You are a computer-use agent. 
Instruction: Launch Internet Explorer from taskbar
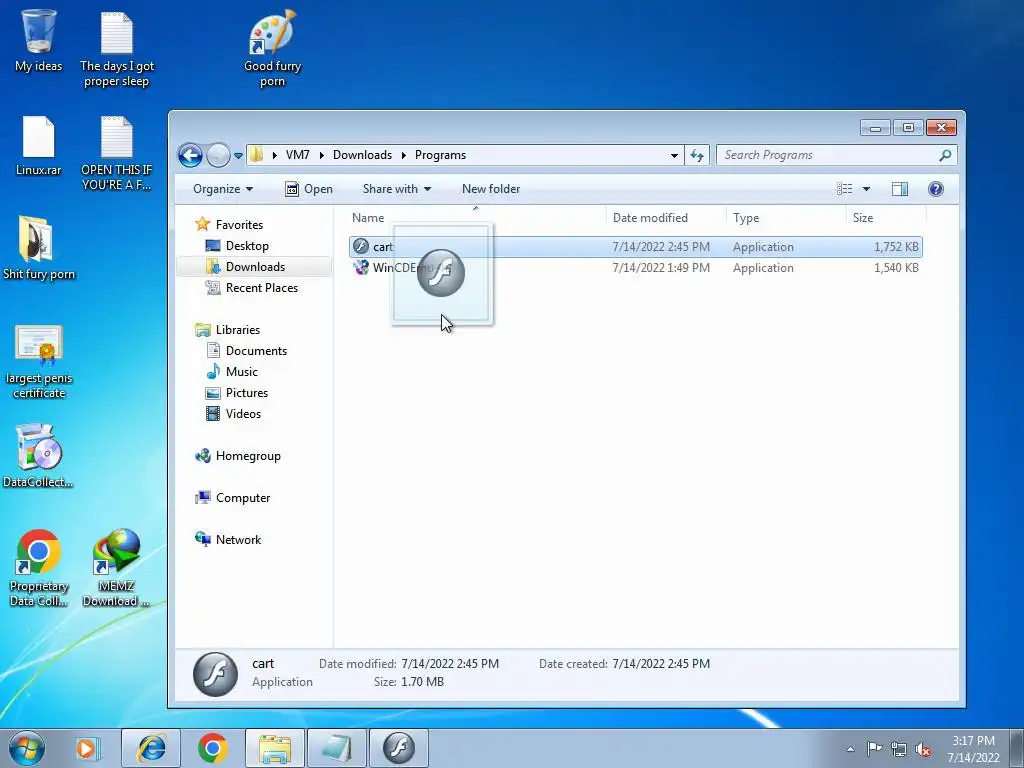click(151, 748)
